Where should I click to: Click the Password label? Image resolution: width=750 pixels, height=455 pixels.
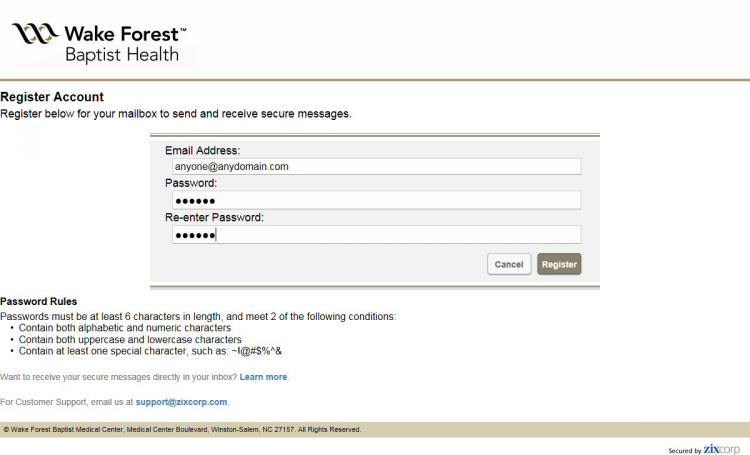pos(191,183)
